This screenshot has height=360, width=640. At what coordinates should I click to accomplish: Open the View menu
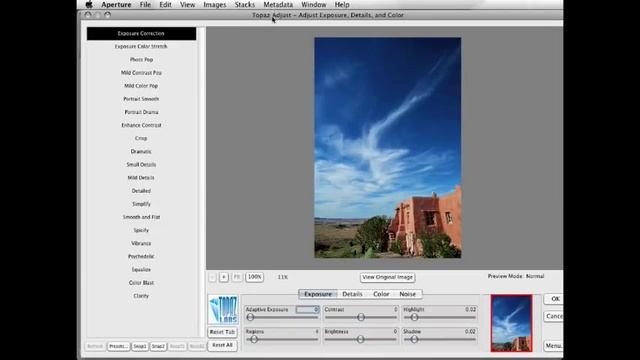point(187,5)
